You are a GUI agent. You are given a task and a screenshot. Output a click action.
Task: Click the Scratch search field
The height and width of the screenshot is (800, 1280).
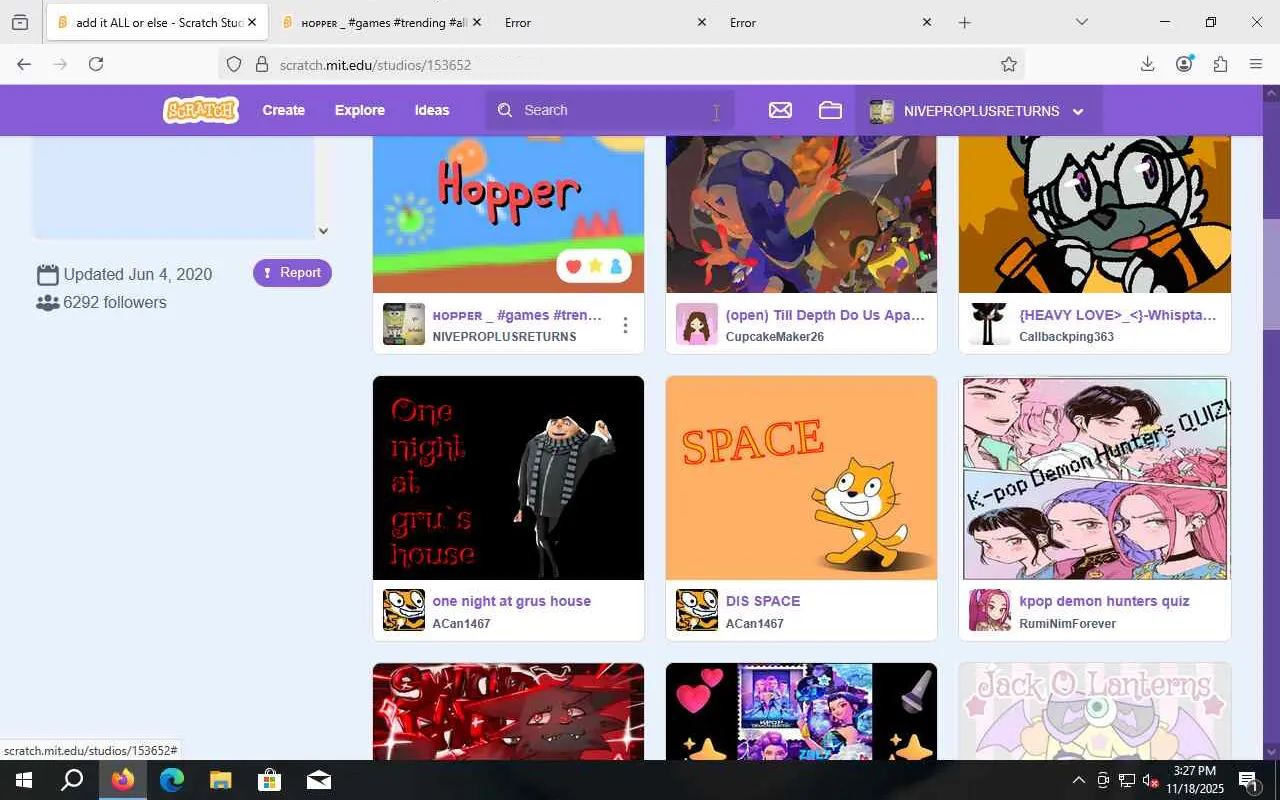[x=610, y=110]
